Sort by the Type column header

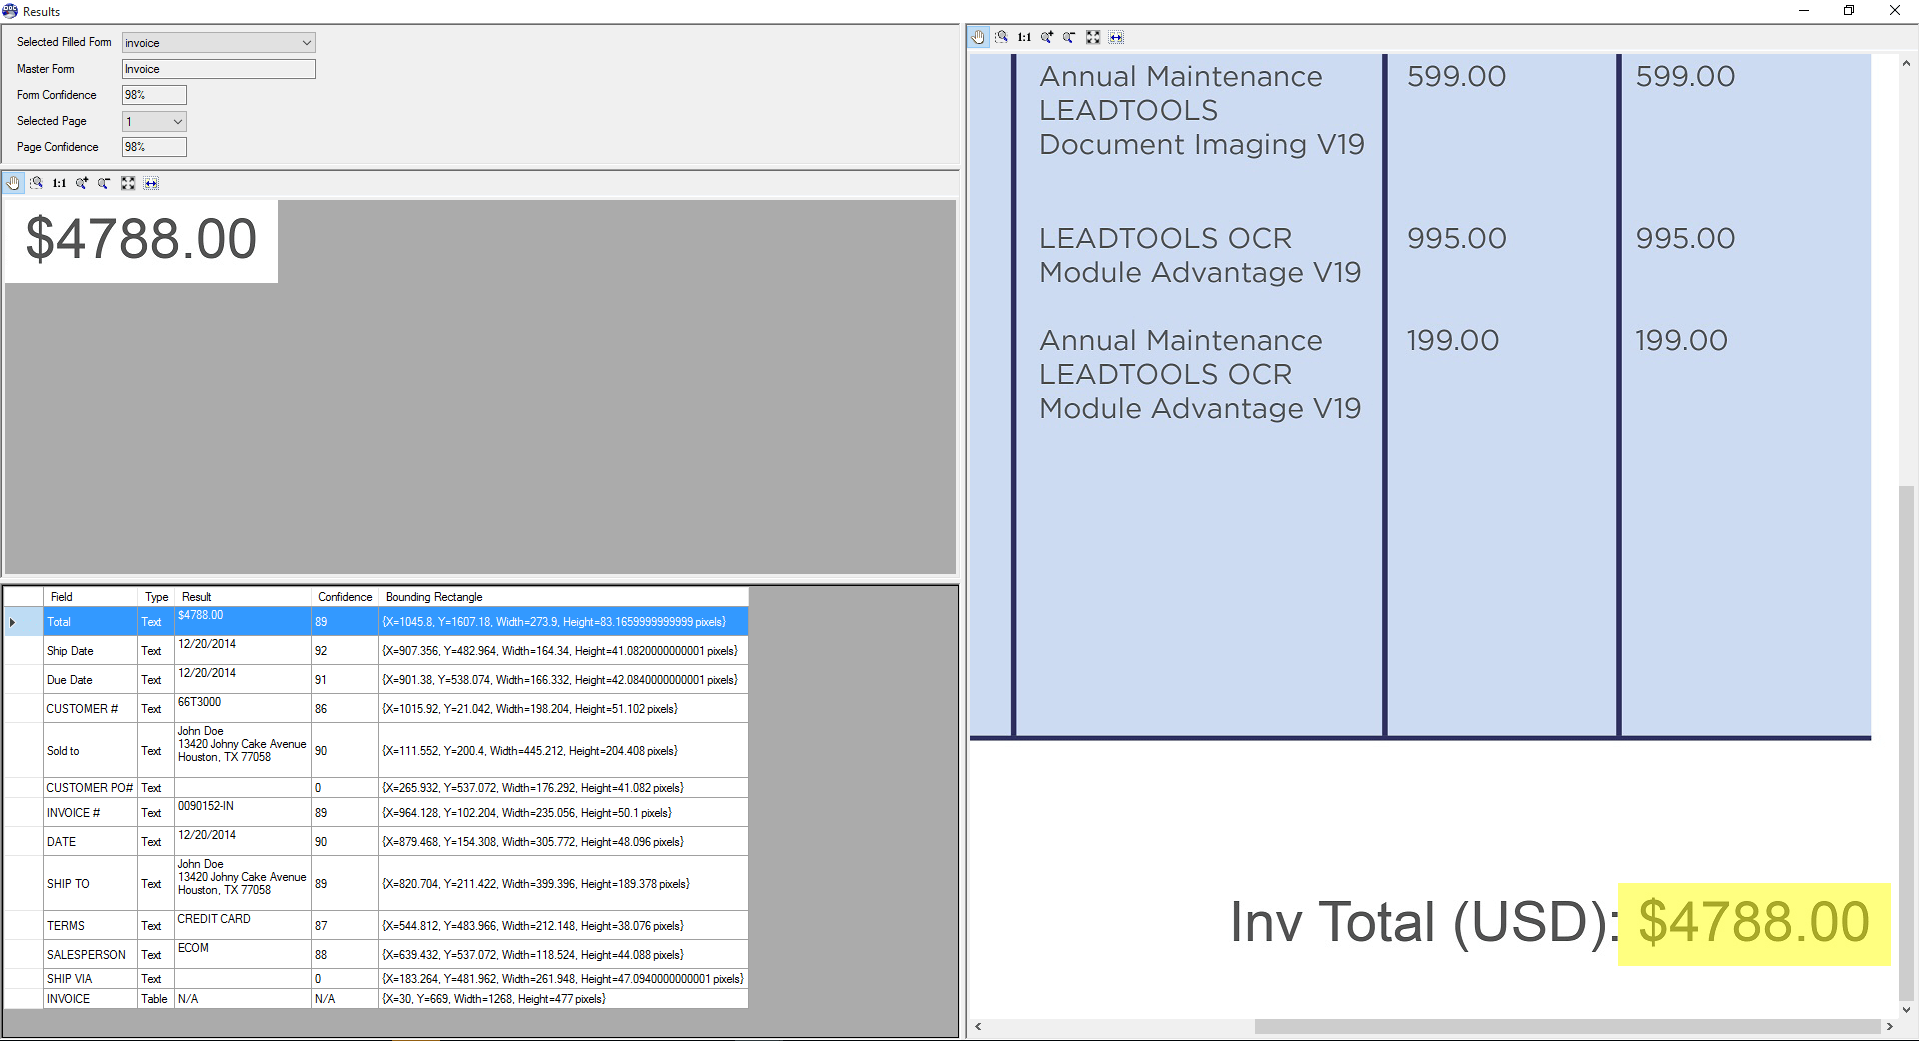click(x=156, y=597)
